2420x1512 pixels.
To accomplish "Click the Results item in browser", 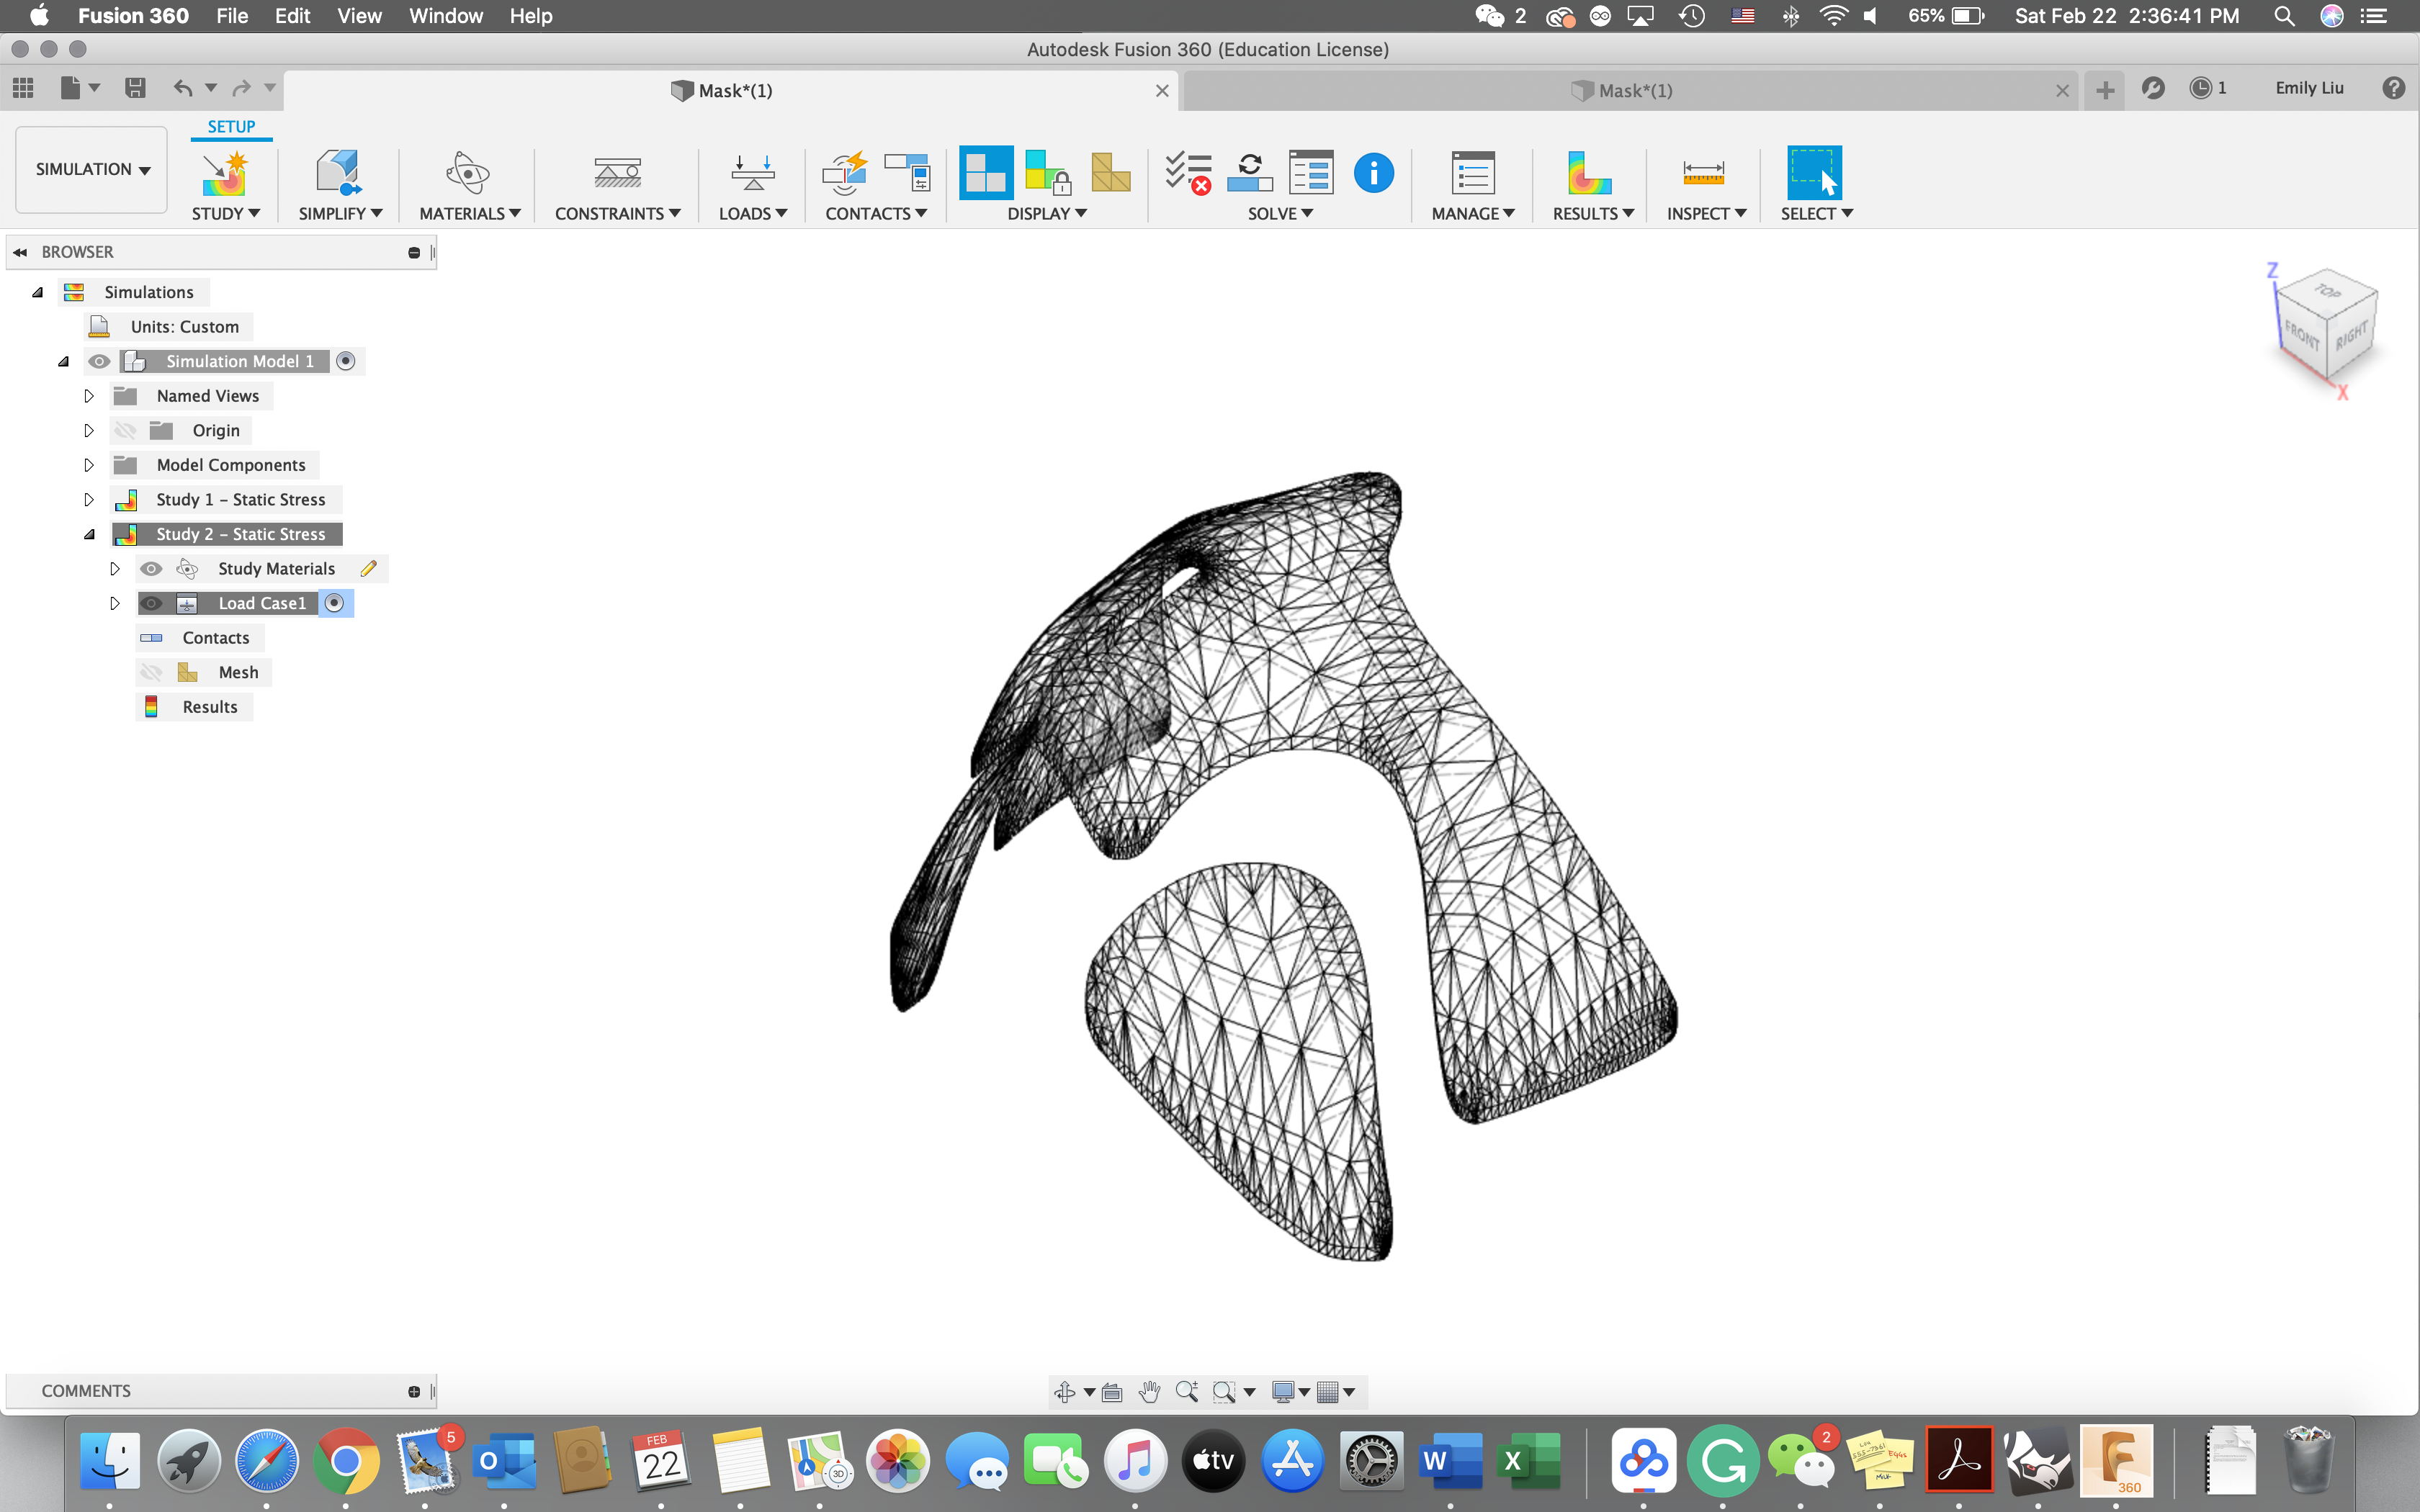I will click(209, 707).
